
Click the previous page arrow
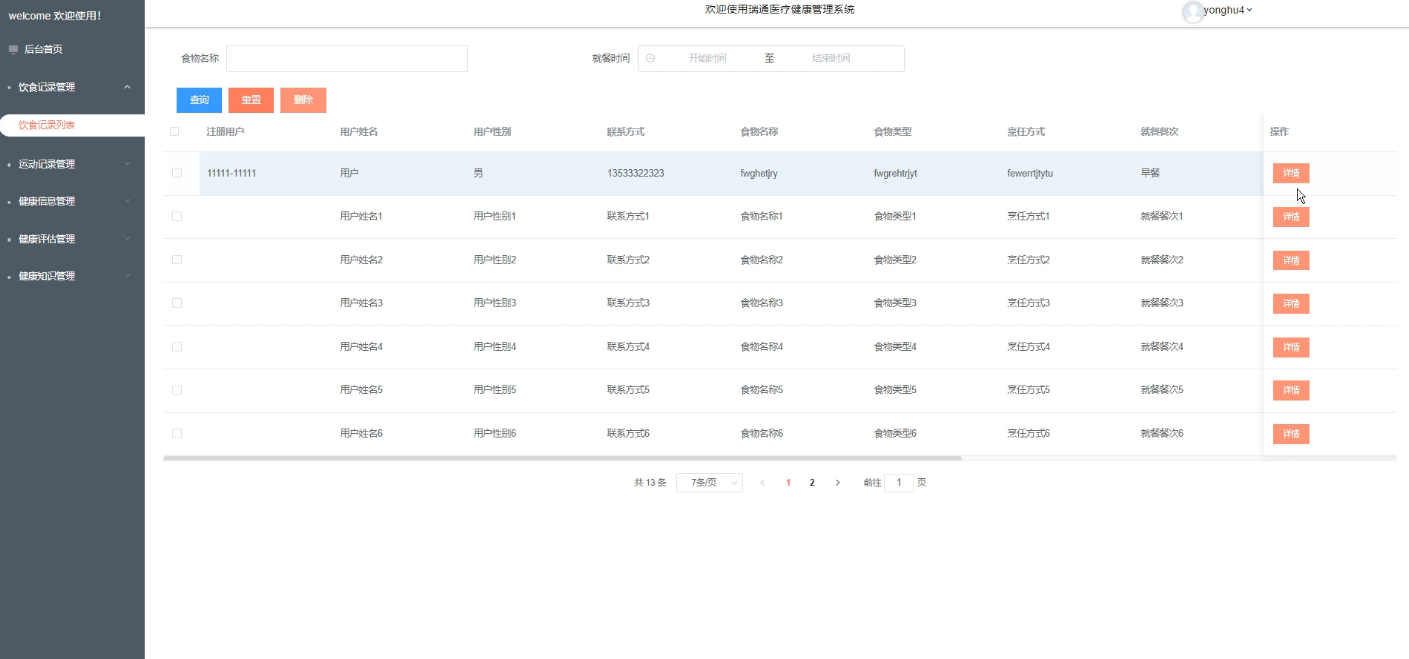763,482
